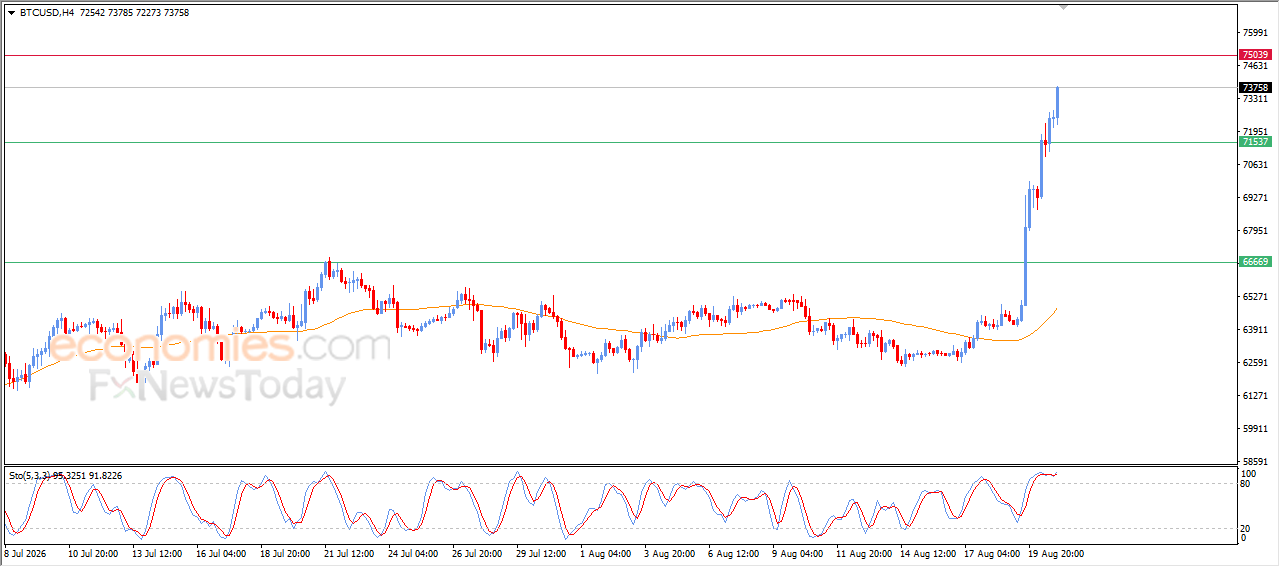
Task: Click the red 75039 price level tag
Action: pos(1254,55)
